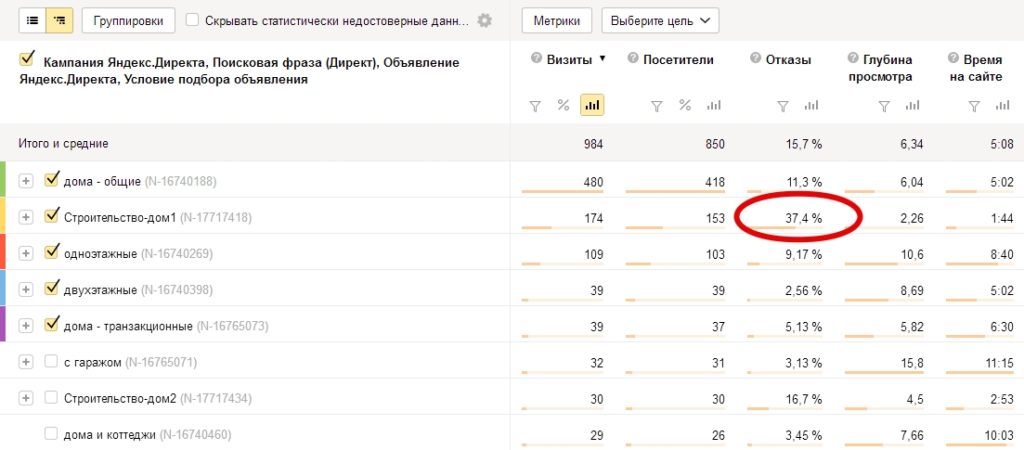Click percent icon under Посетители column
Screen dimensions: 1024x450
(x=685, y=105)
